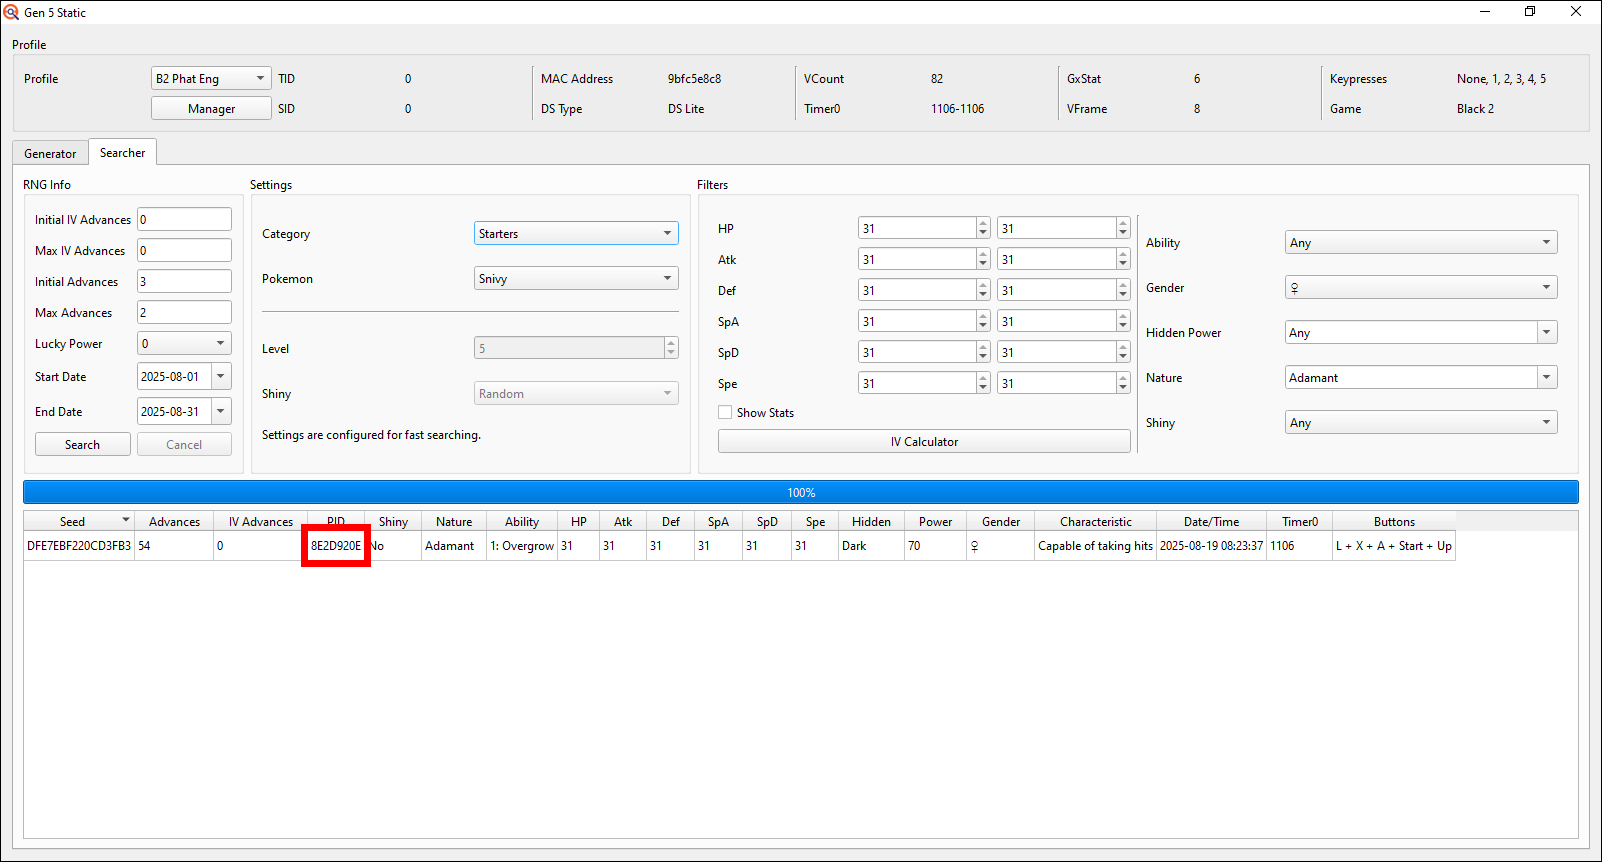The width and height of the screenshot is (1602, 862).
Task: Open the Gender filter dropdown
Action: (x=1421, y=287)
